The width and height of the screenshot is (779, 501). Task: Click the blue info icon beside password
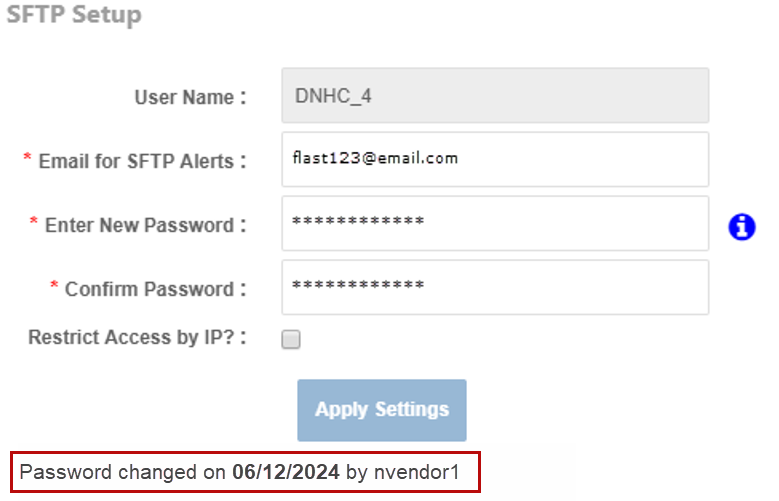tap(741, 227)
